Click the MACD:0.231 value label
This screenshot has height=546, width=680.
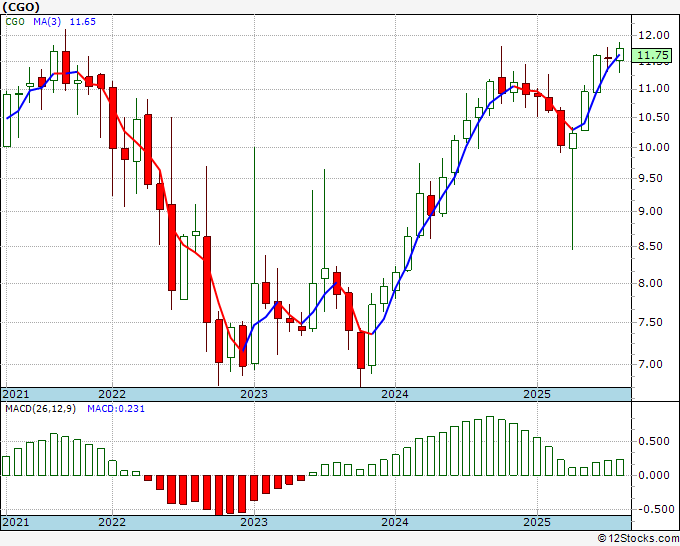tap(116, 409)
